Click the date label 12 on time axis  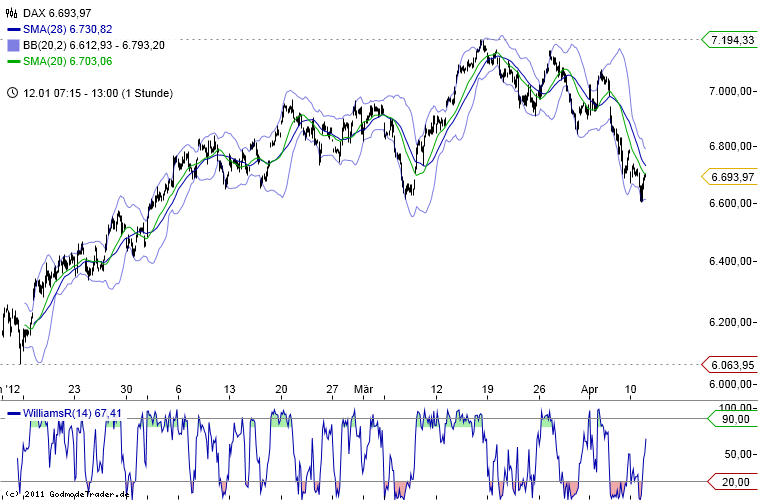pyautogui.click(x=437, y=389)
